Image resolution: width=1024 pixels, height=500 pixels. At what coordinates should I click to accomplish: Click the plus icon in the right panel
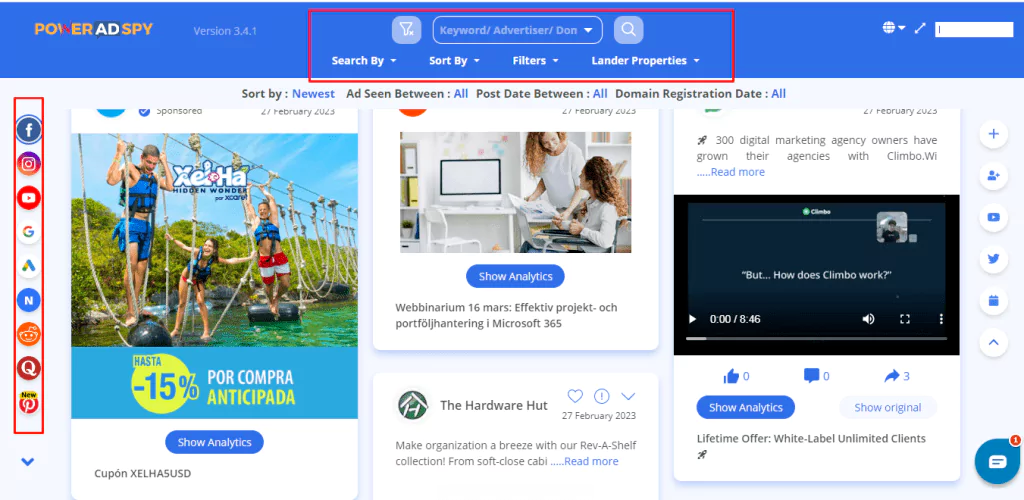click(x=993, y=134)
